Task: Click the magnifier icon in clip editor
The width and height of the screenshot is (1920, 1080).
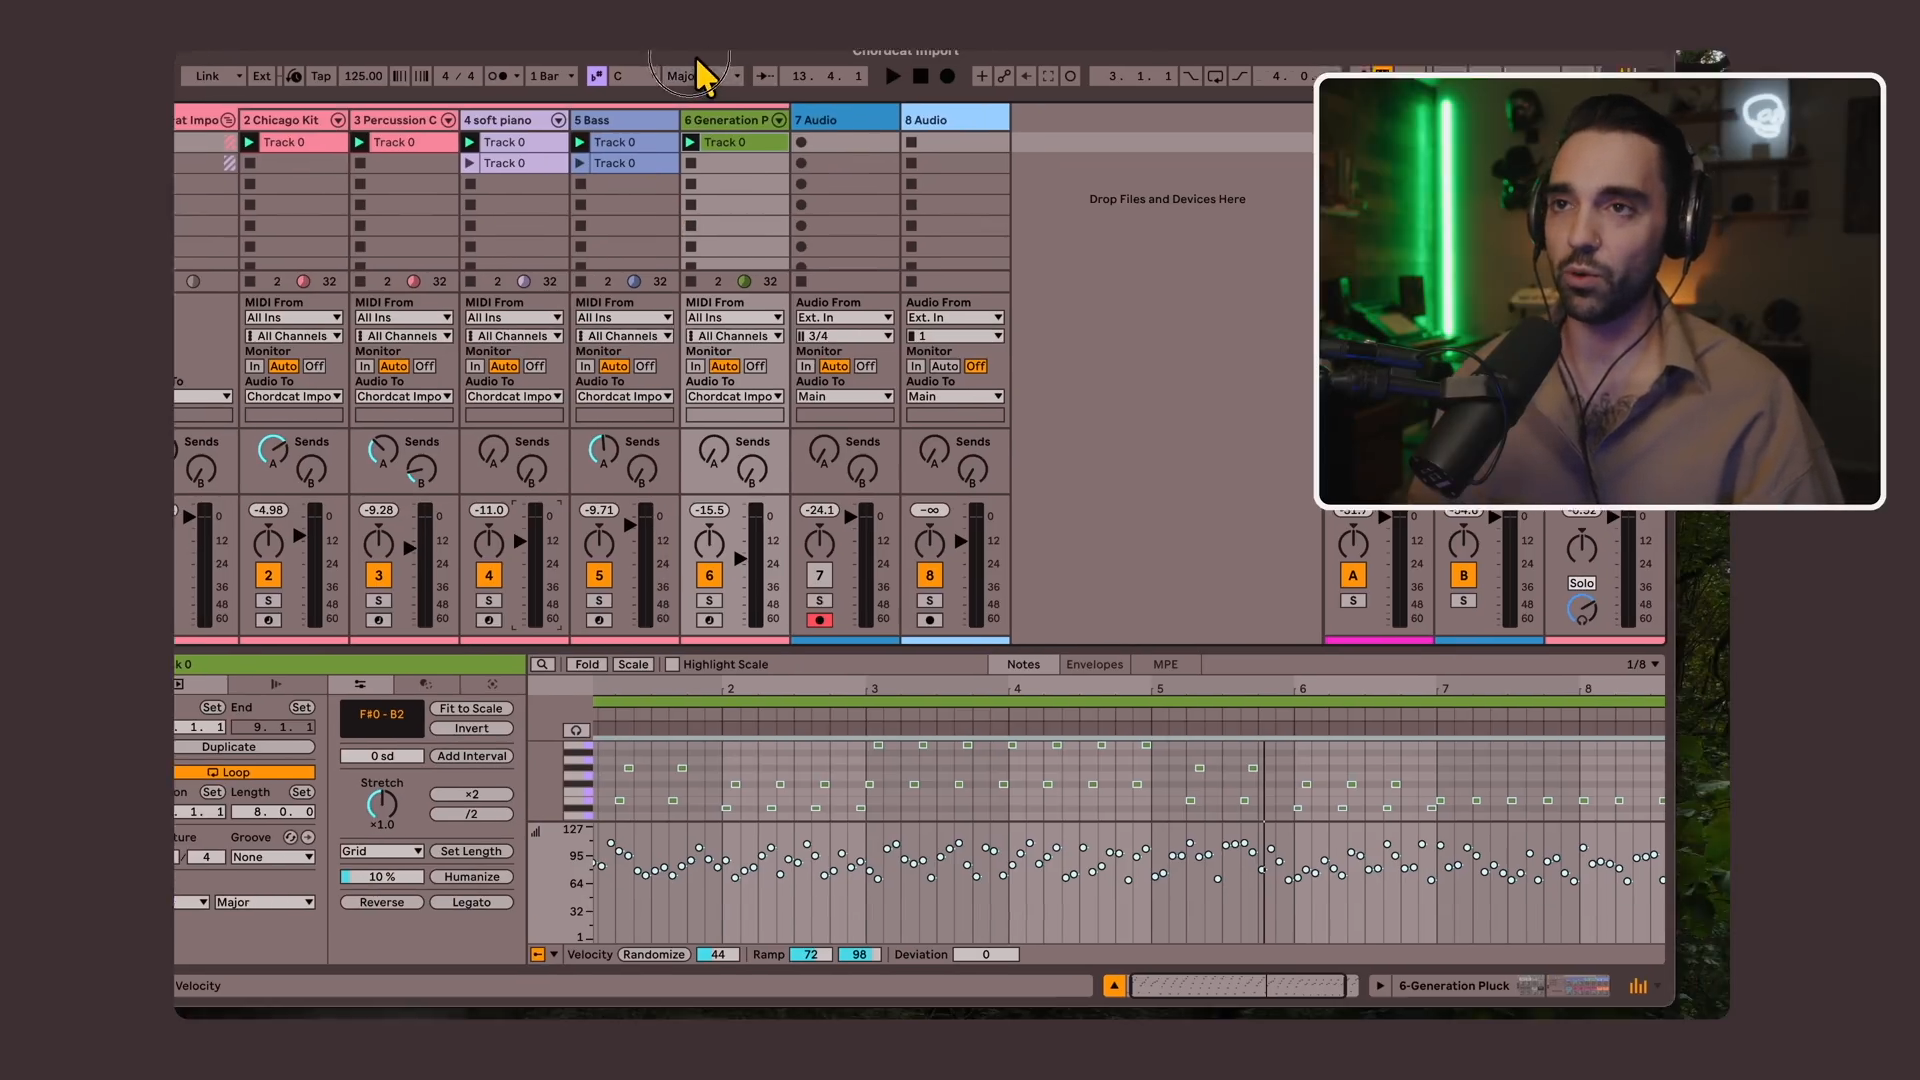Action: tap(542, 664)
